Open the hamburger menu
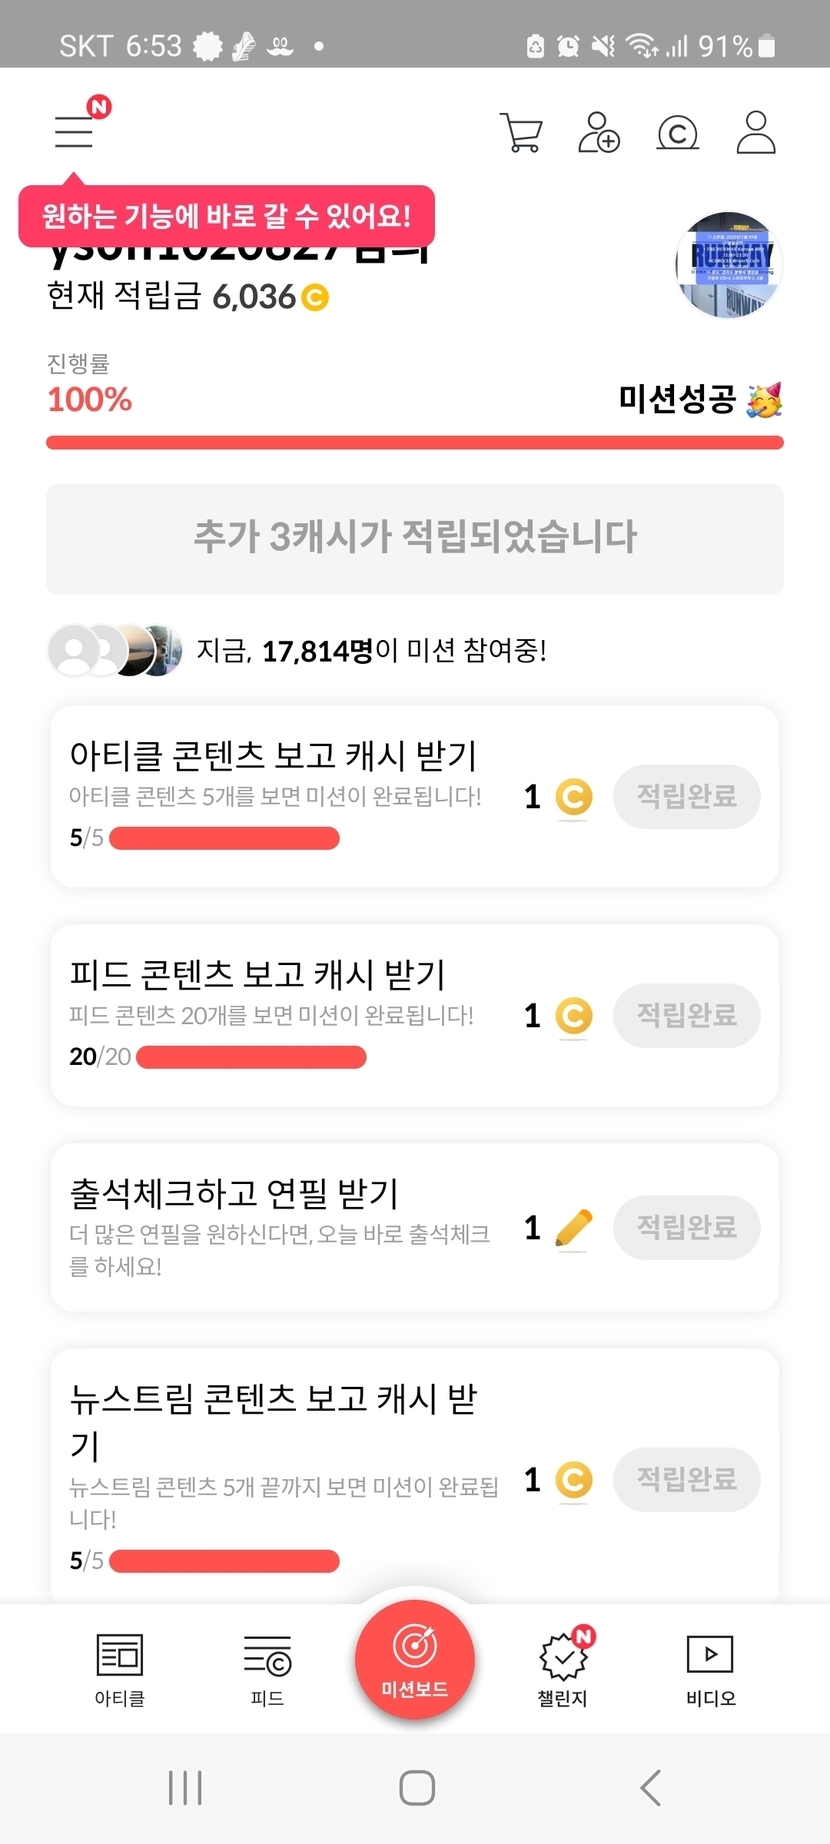This screenshot has width=830, height=1844. 74,131
